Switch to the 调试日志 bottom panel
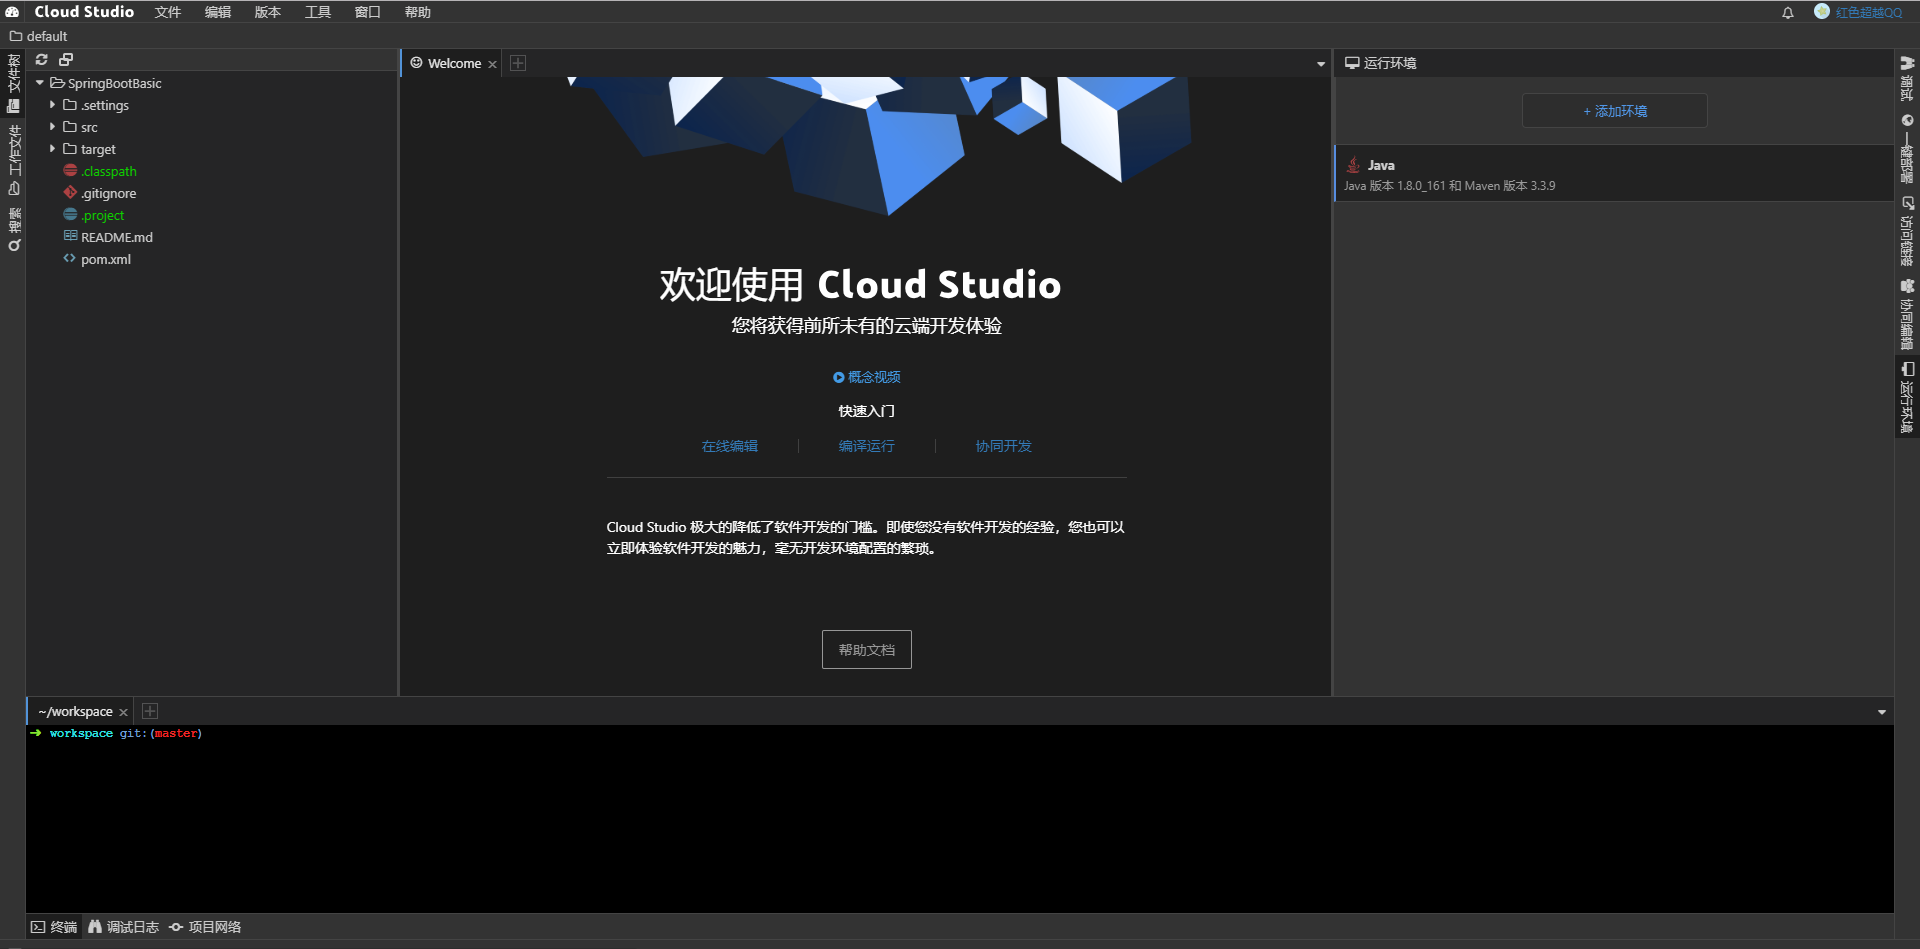Screen dimensions: 1920x949 [123, 927]
